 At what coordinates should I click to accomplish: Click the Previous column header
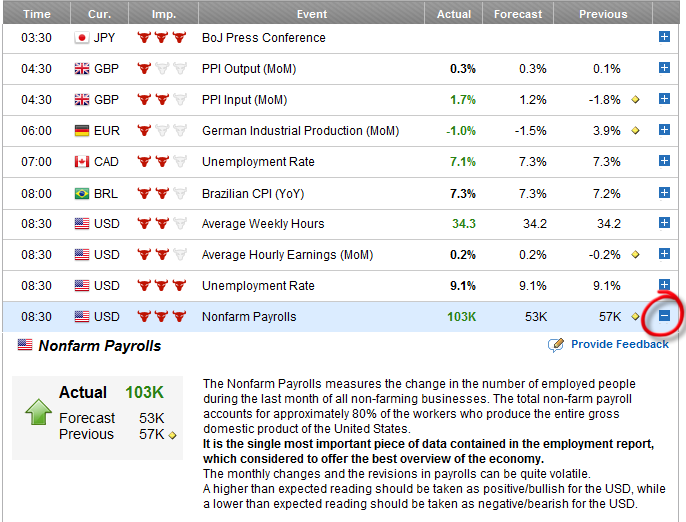(x=603, y=14)
